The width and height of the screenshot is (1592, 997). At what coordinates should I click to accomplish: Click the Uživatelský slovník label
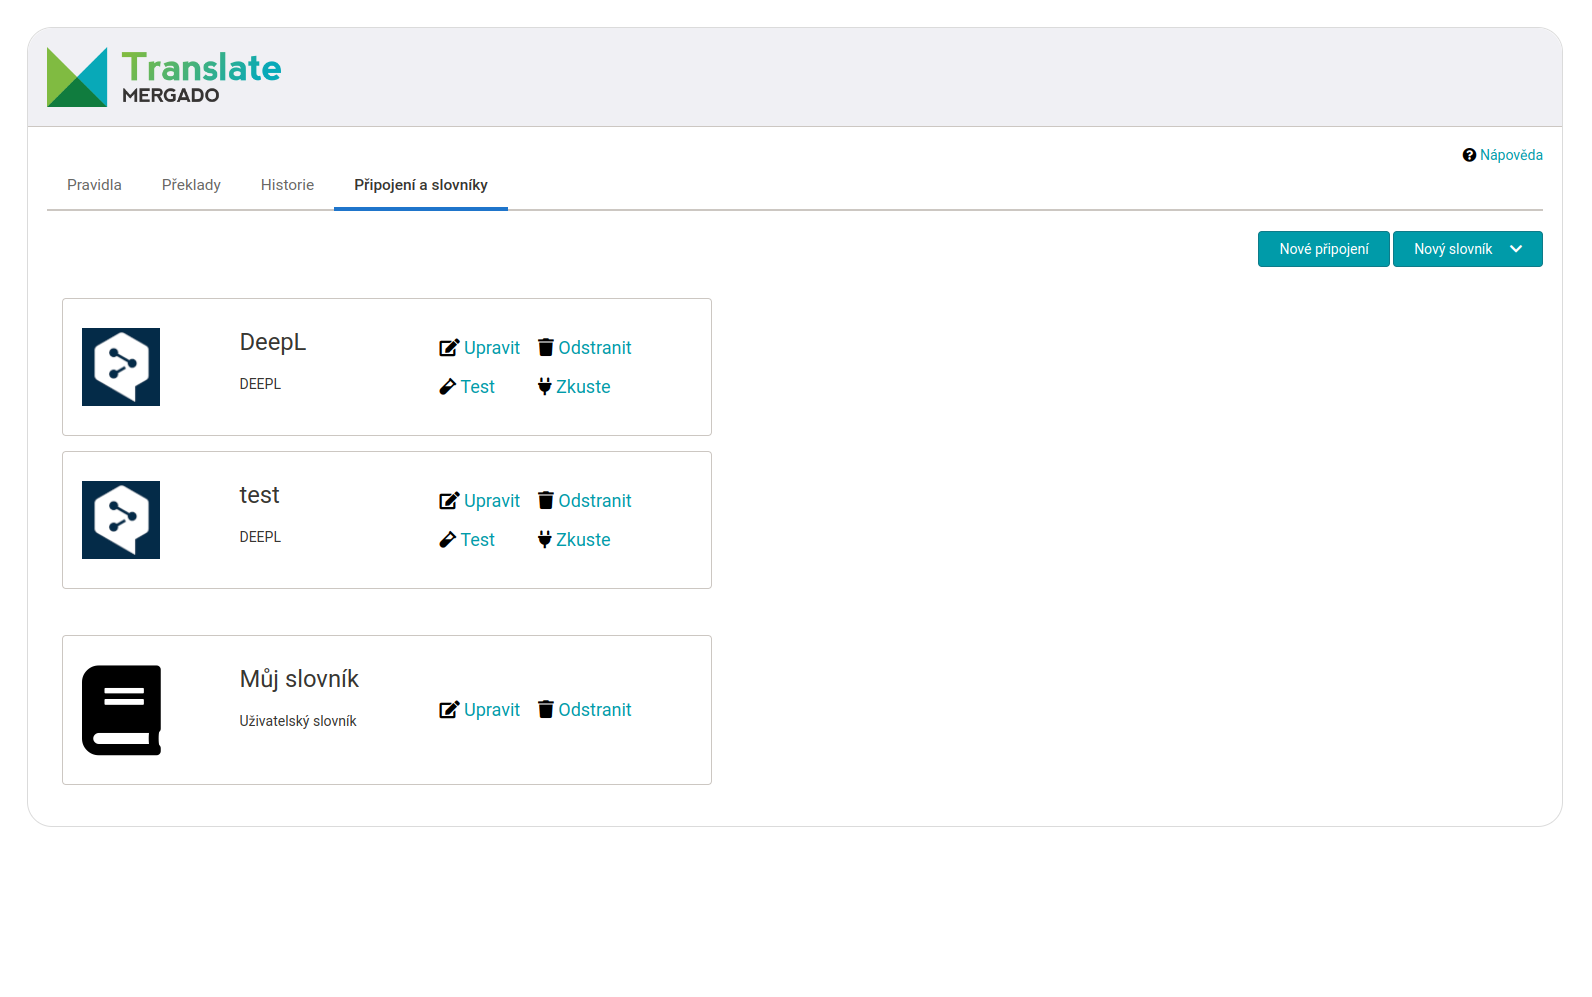(x=298, y=721)
